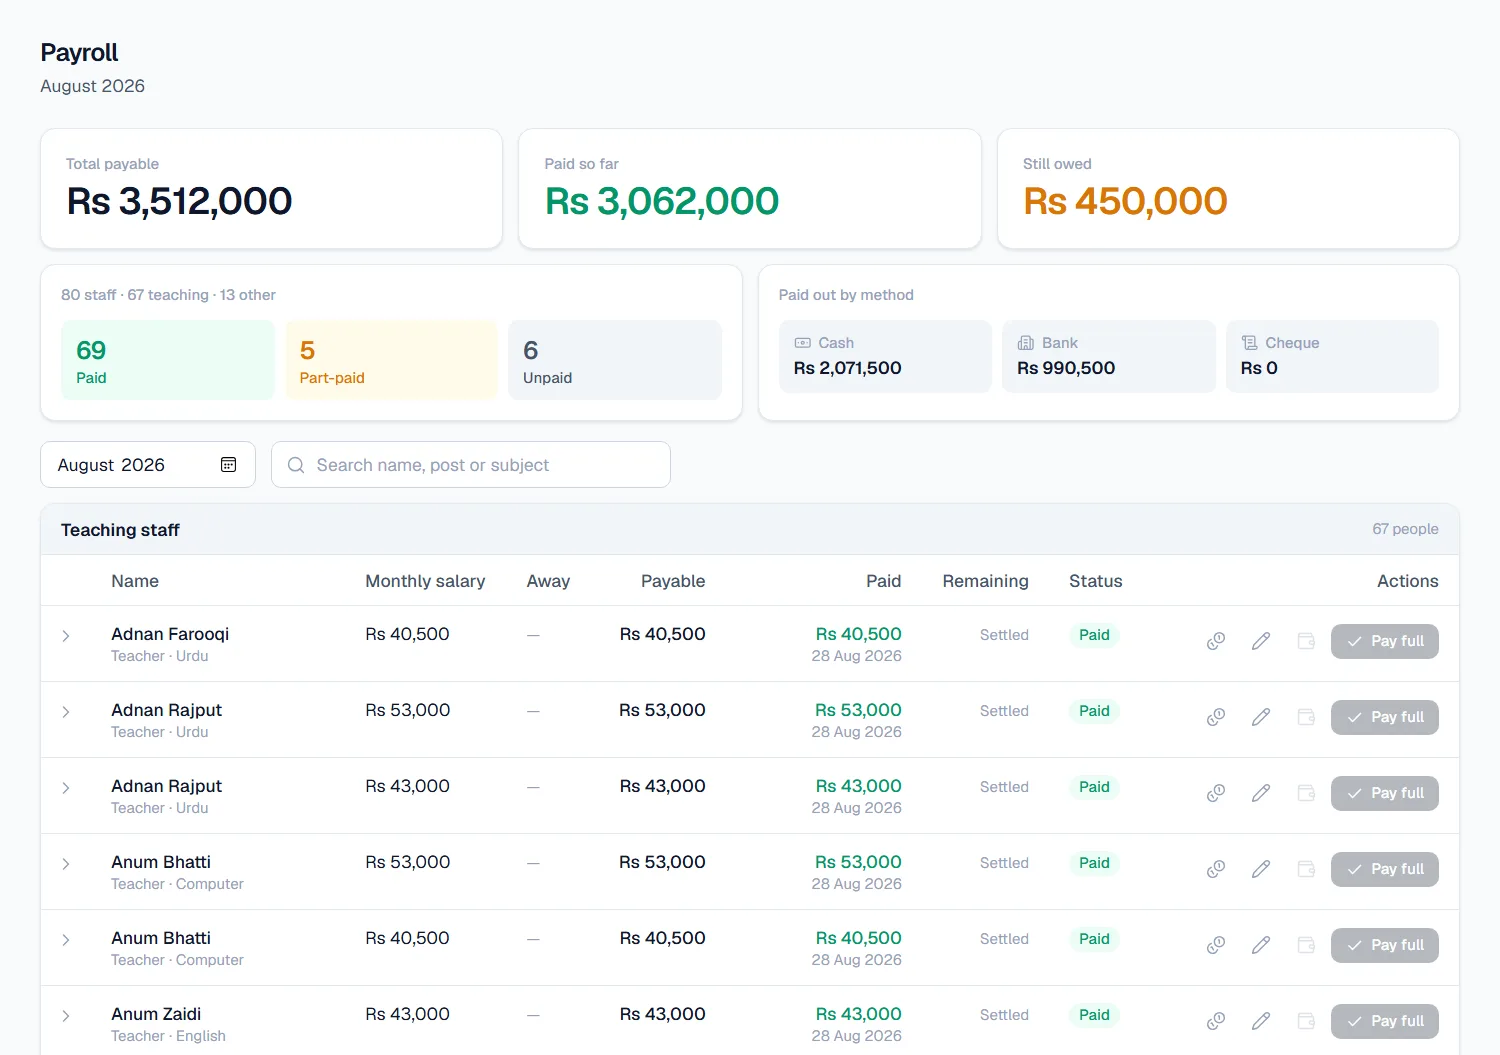Expand Adnan Farooqi's row details
Screen dimensions: 1500x1055
[x=66, y=636]
